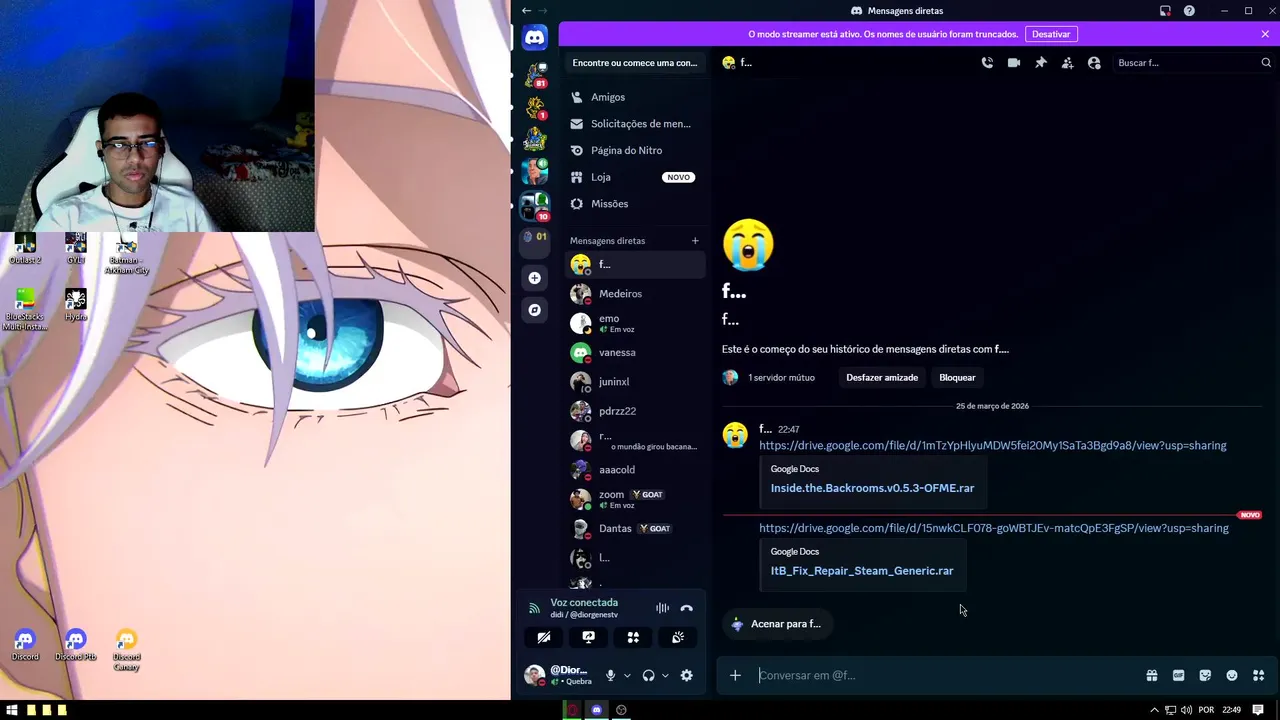Click Desfazer amizade button

point(882,378)
